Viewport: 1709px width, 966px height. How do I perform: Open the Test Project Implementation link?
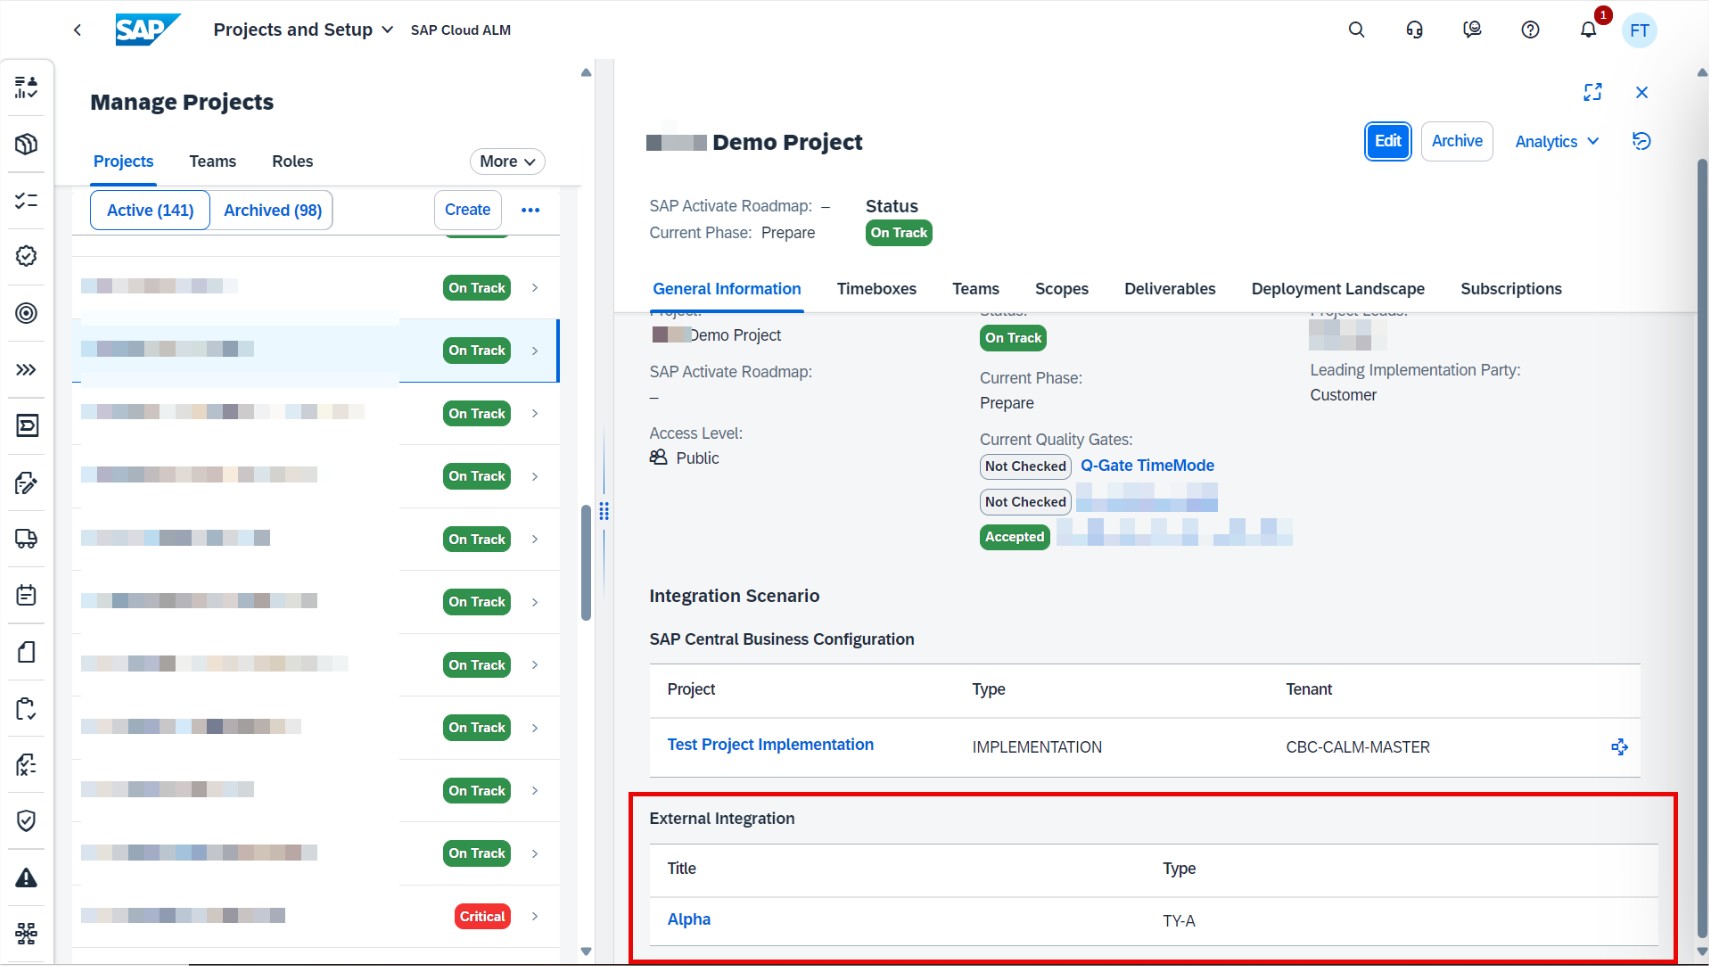point(770,745)
